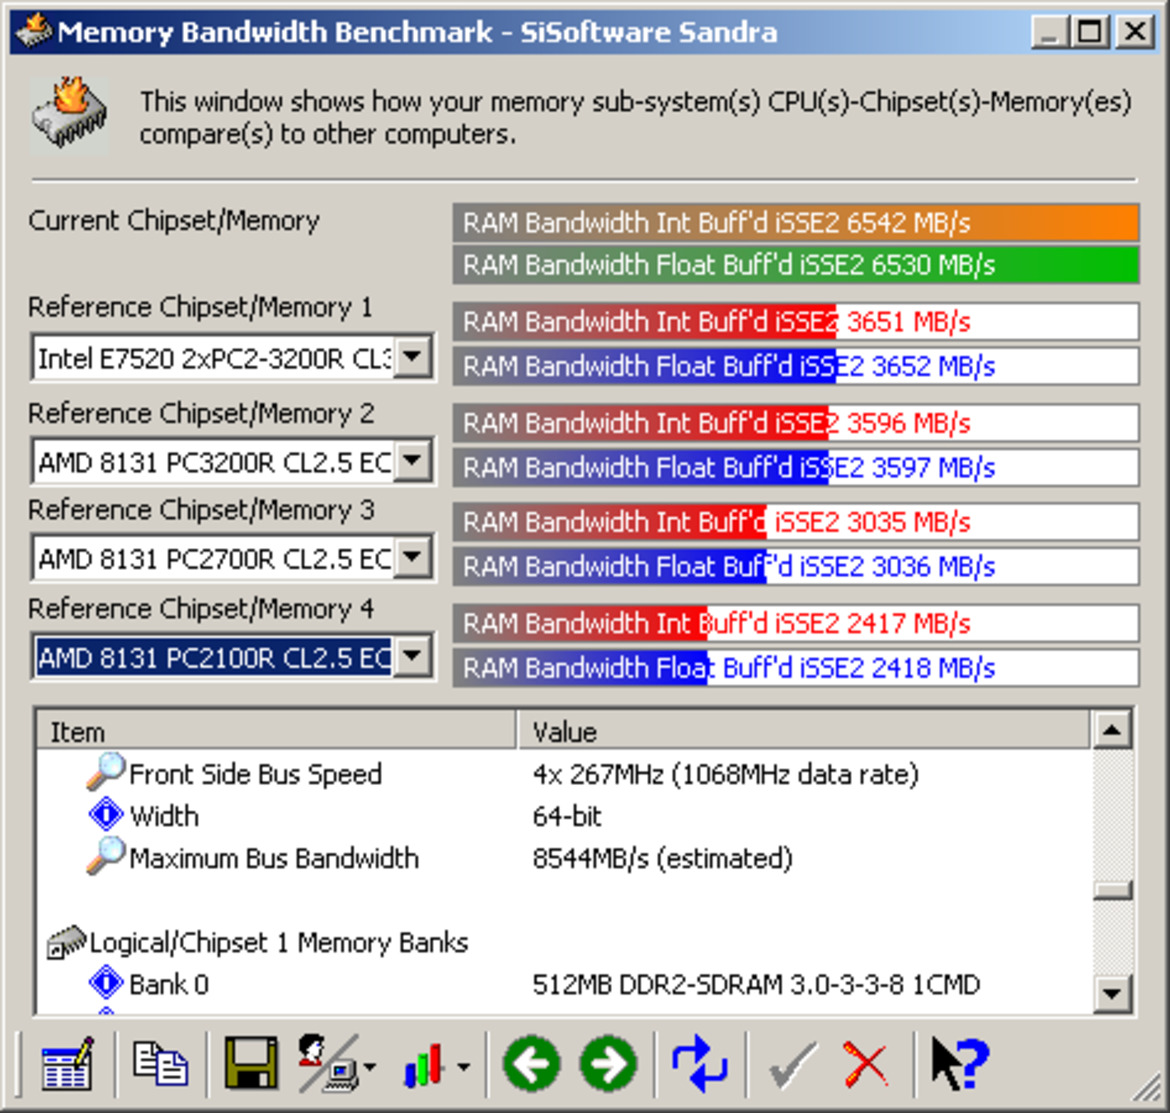Click the red Int 3596 MB/s reference bar

[795, 424]
